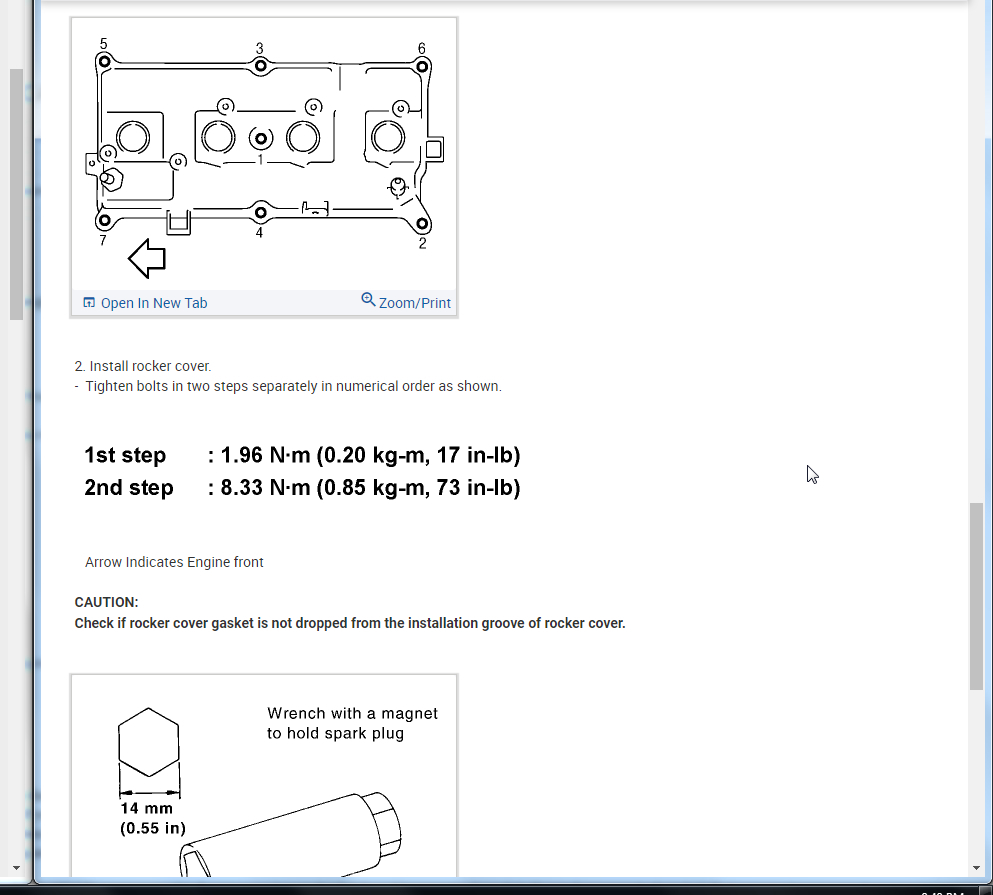Screen dimensions: 993x895
Task: Click 'Wrench with a magnet' caption text
Action: point(352,723)
